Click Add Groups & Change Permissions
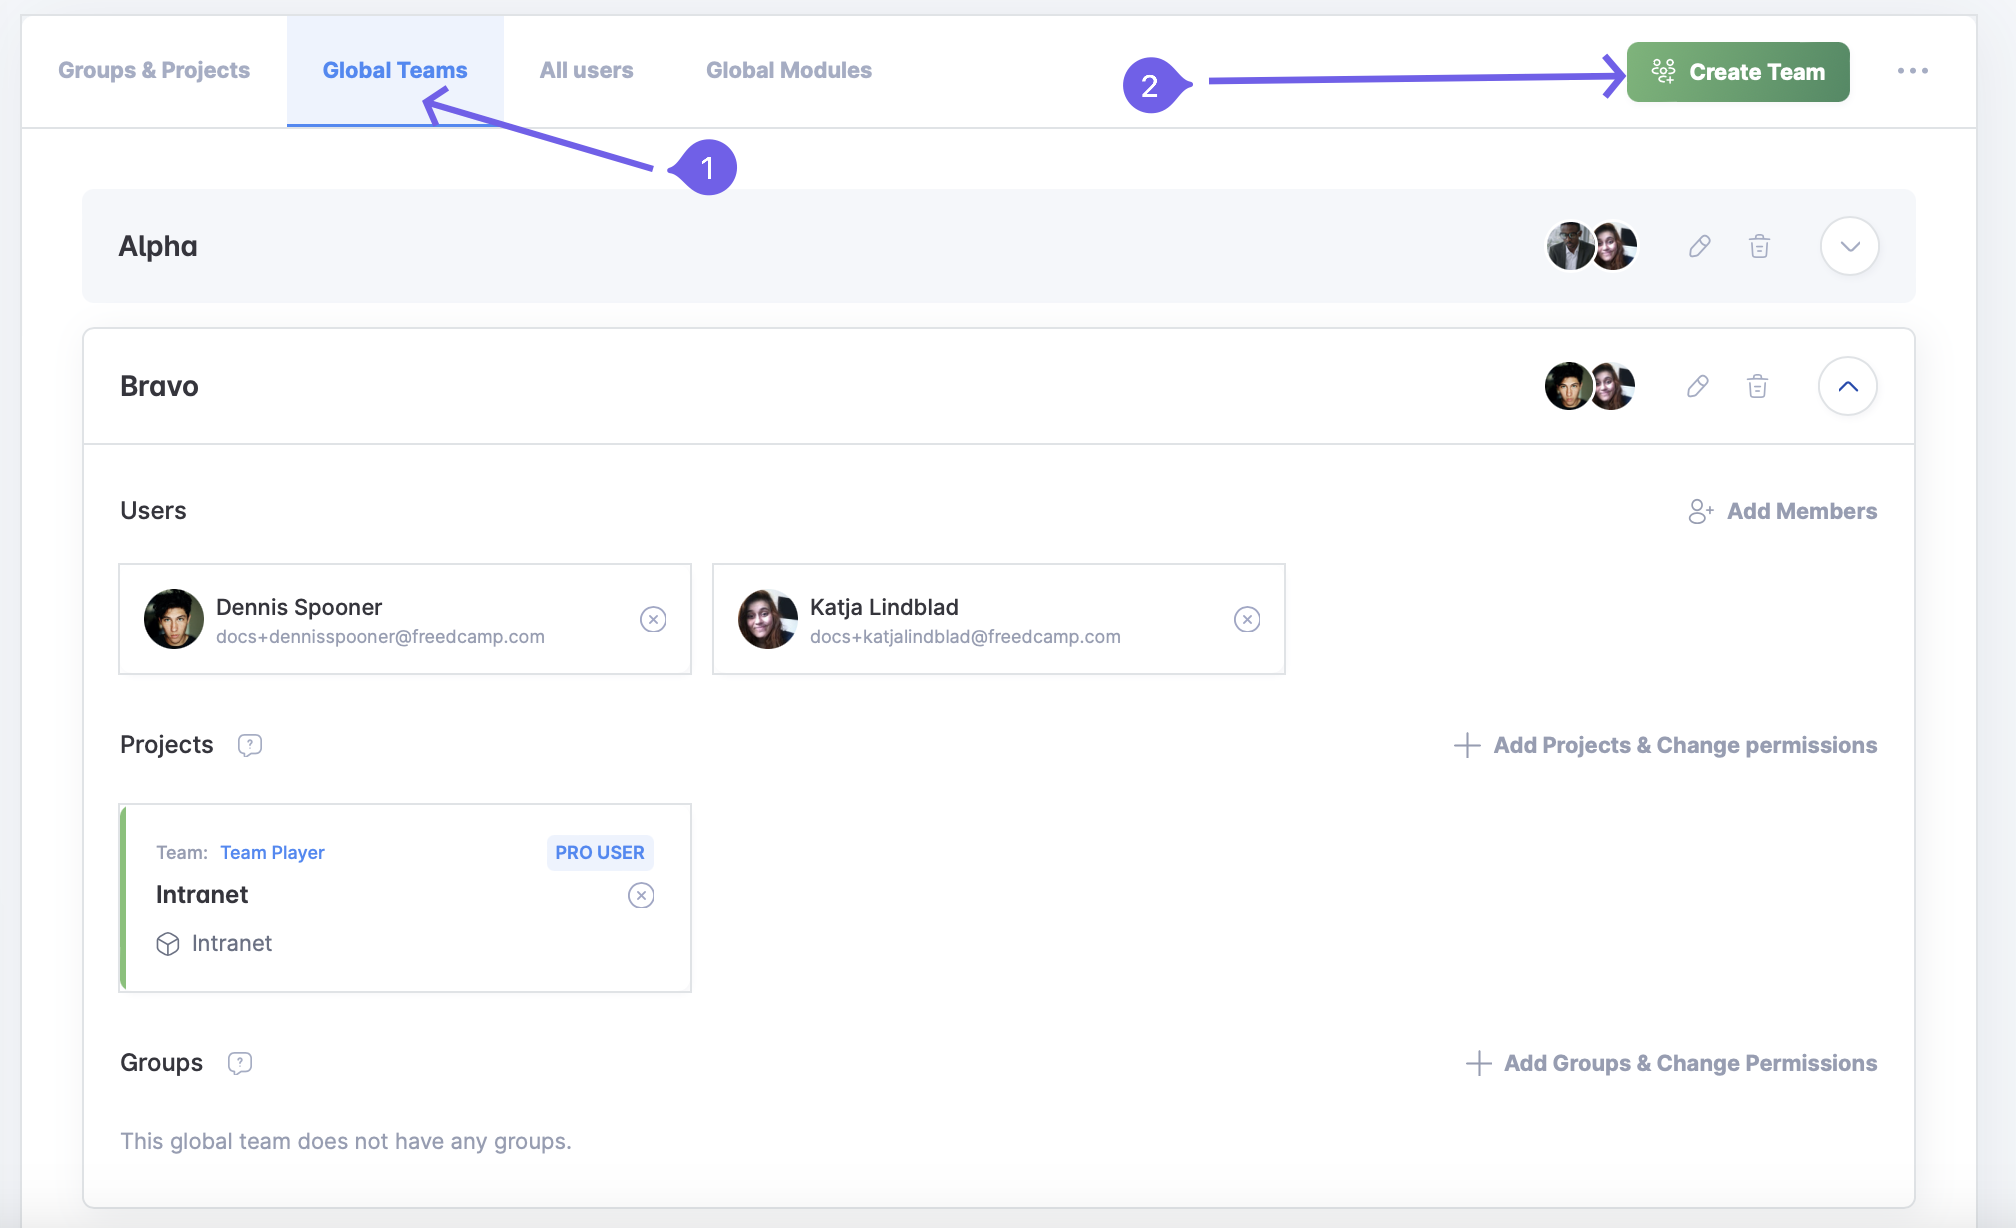Screen dimensions: 2016x1228 point(1671,1063)
